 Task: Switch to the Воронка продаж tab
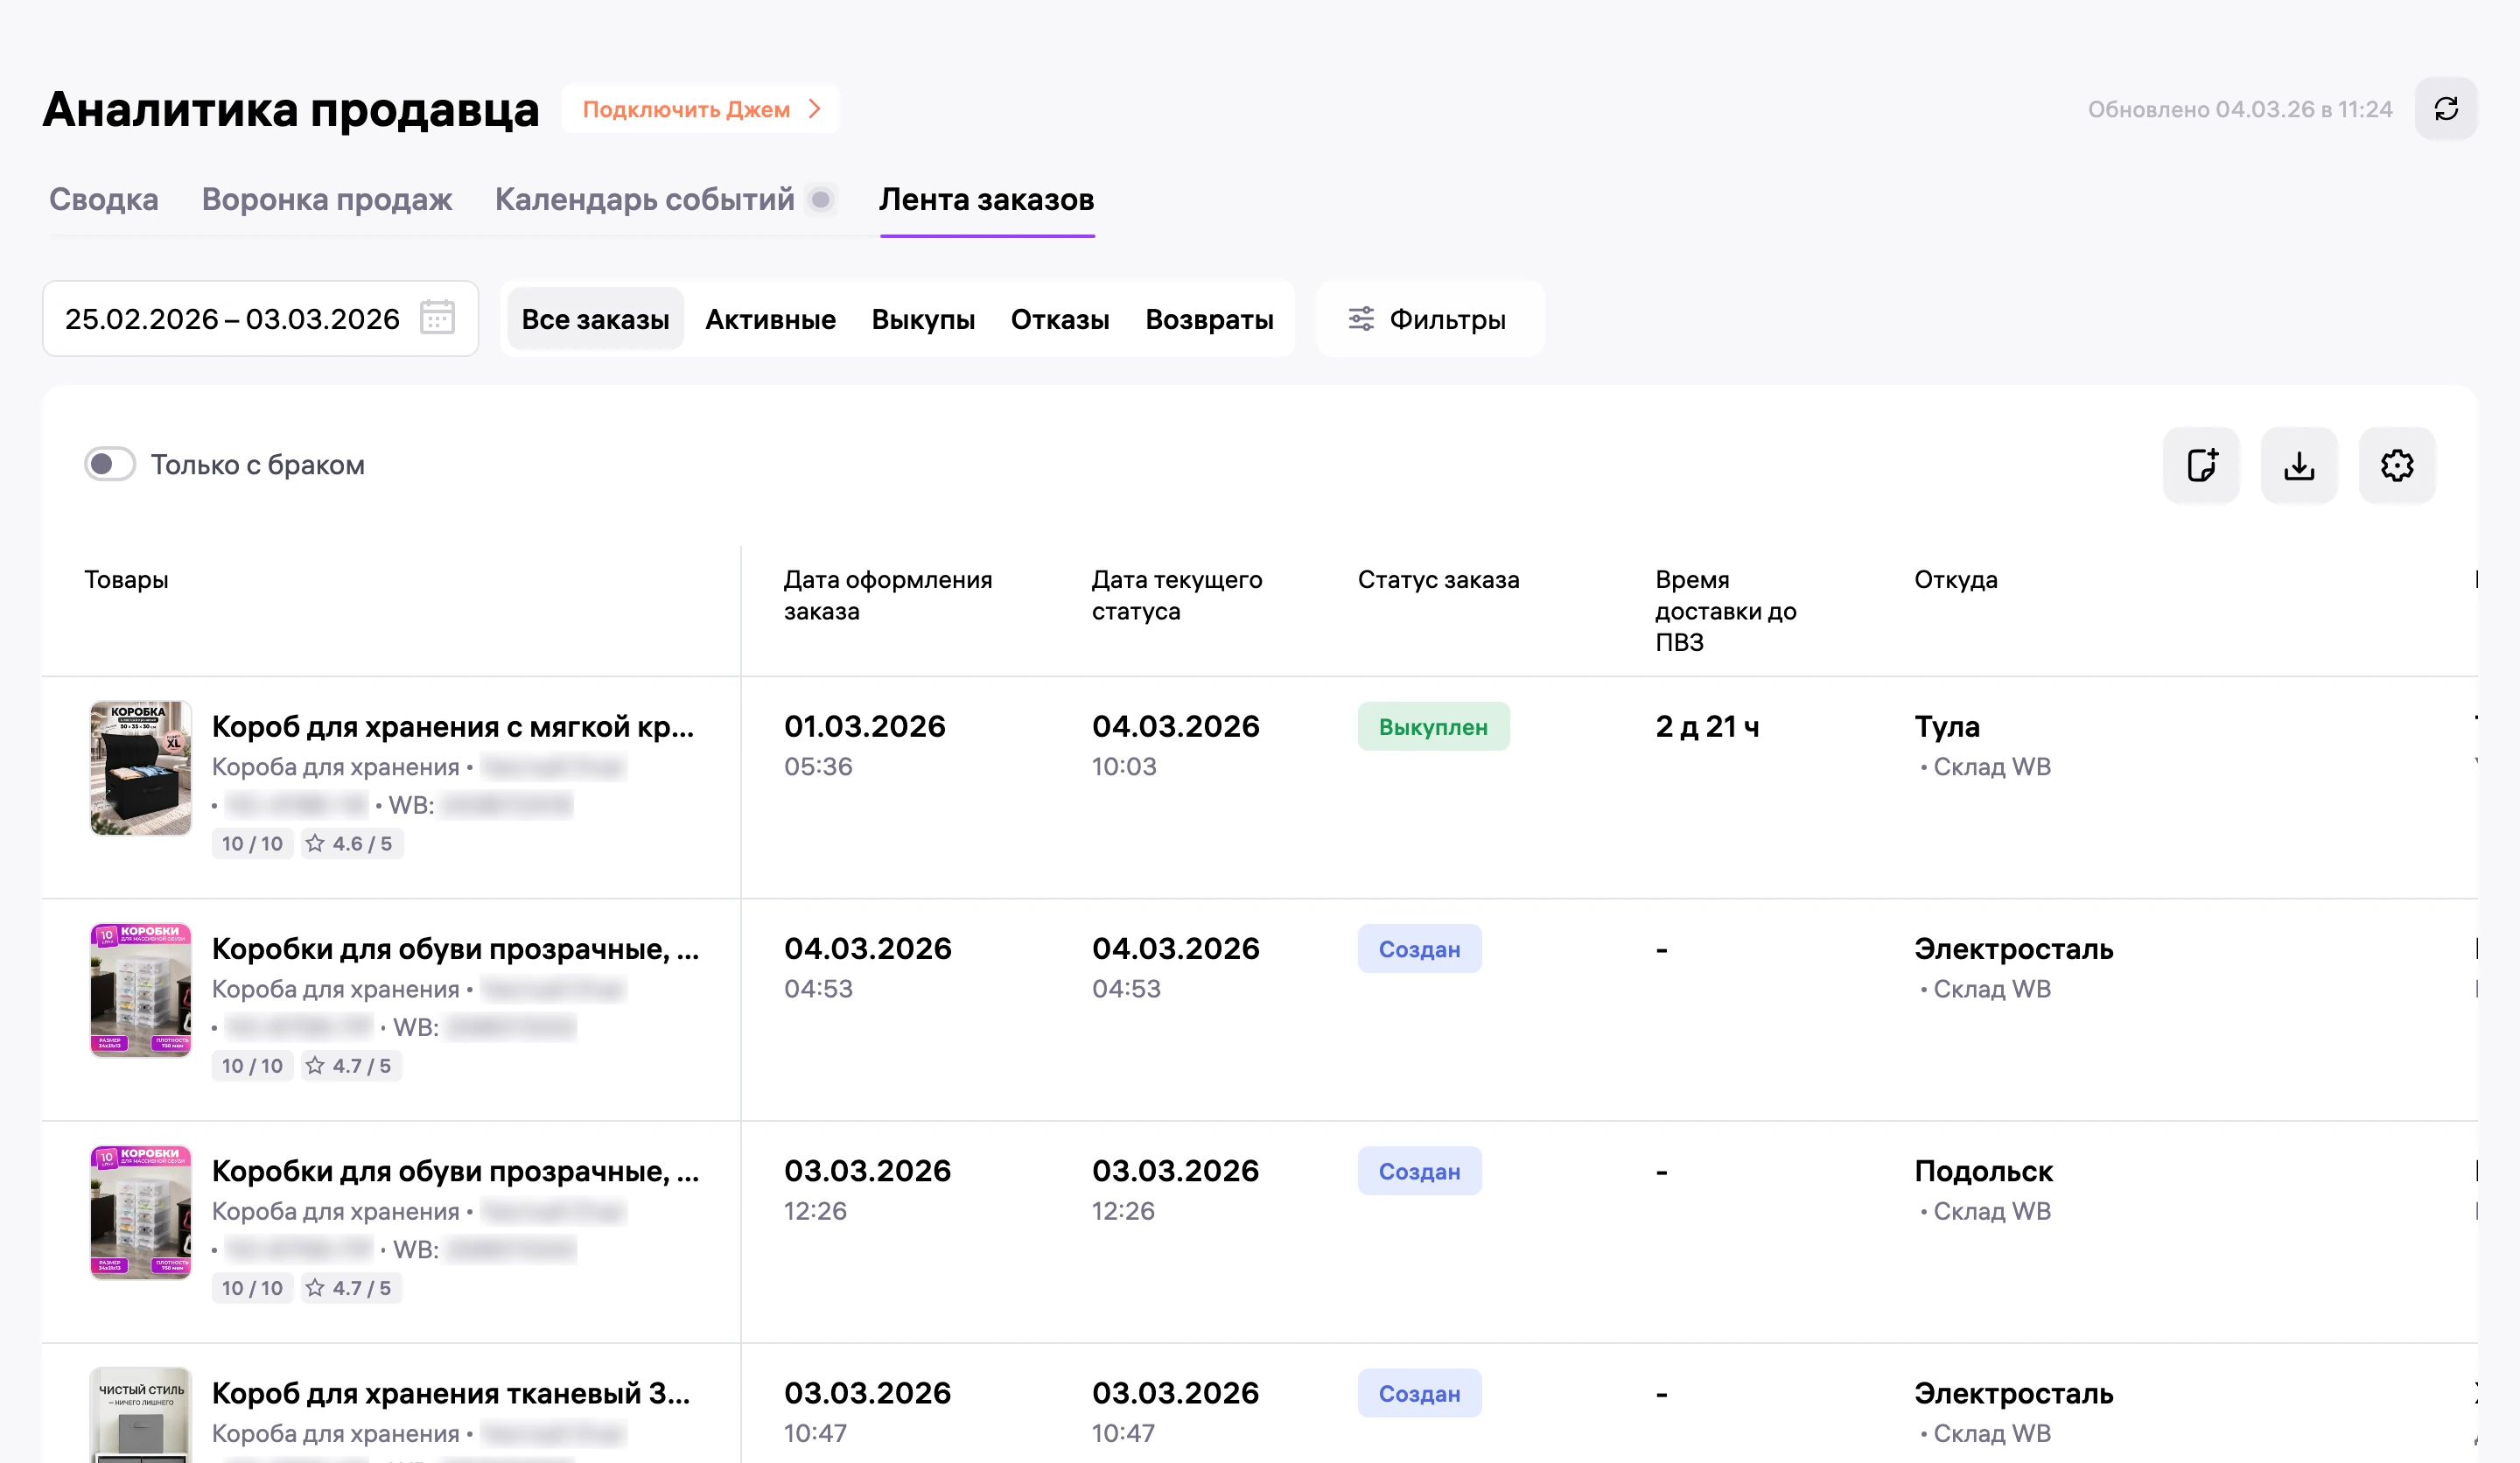tap(327, 199)
